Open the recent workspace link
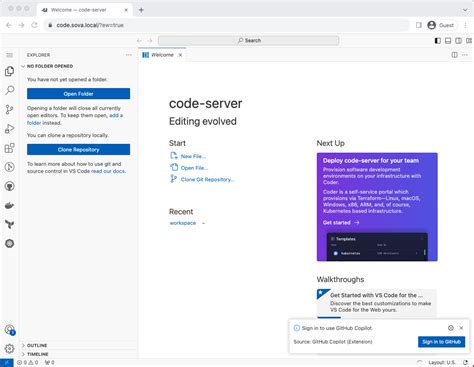Viewport: 474px width, 367px height. 183,223
